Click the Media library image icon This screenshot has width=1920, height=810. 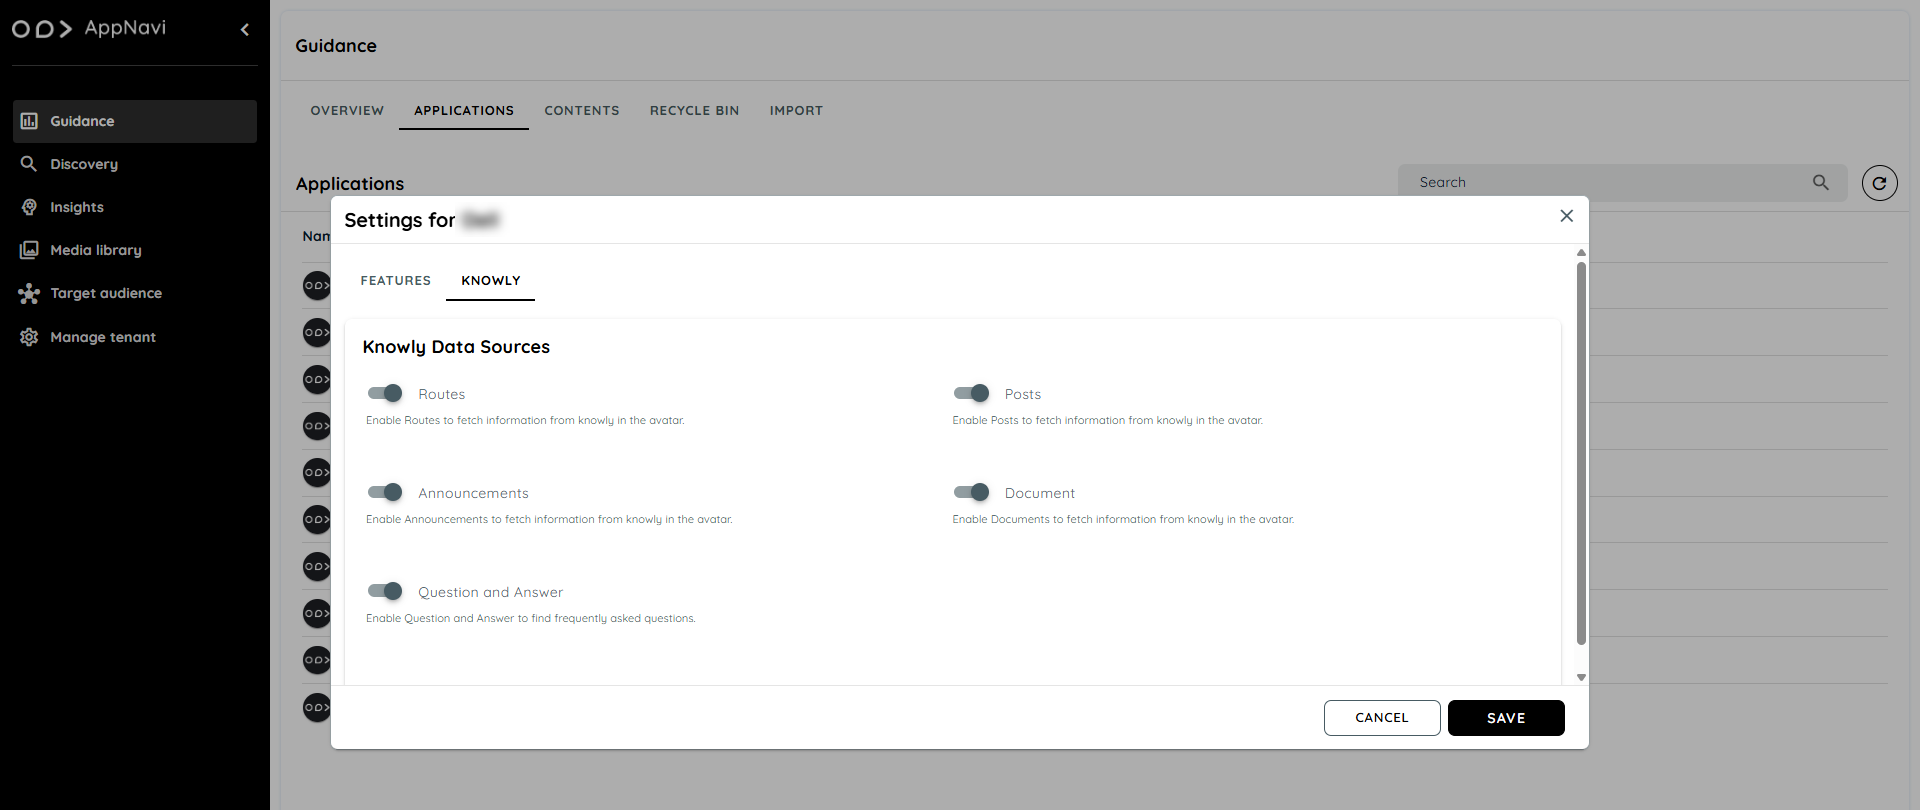[x=29, y=250]
